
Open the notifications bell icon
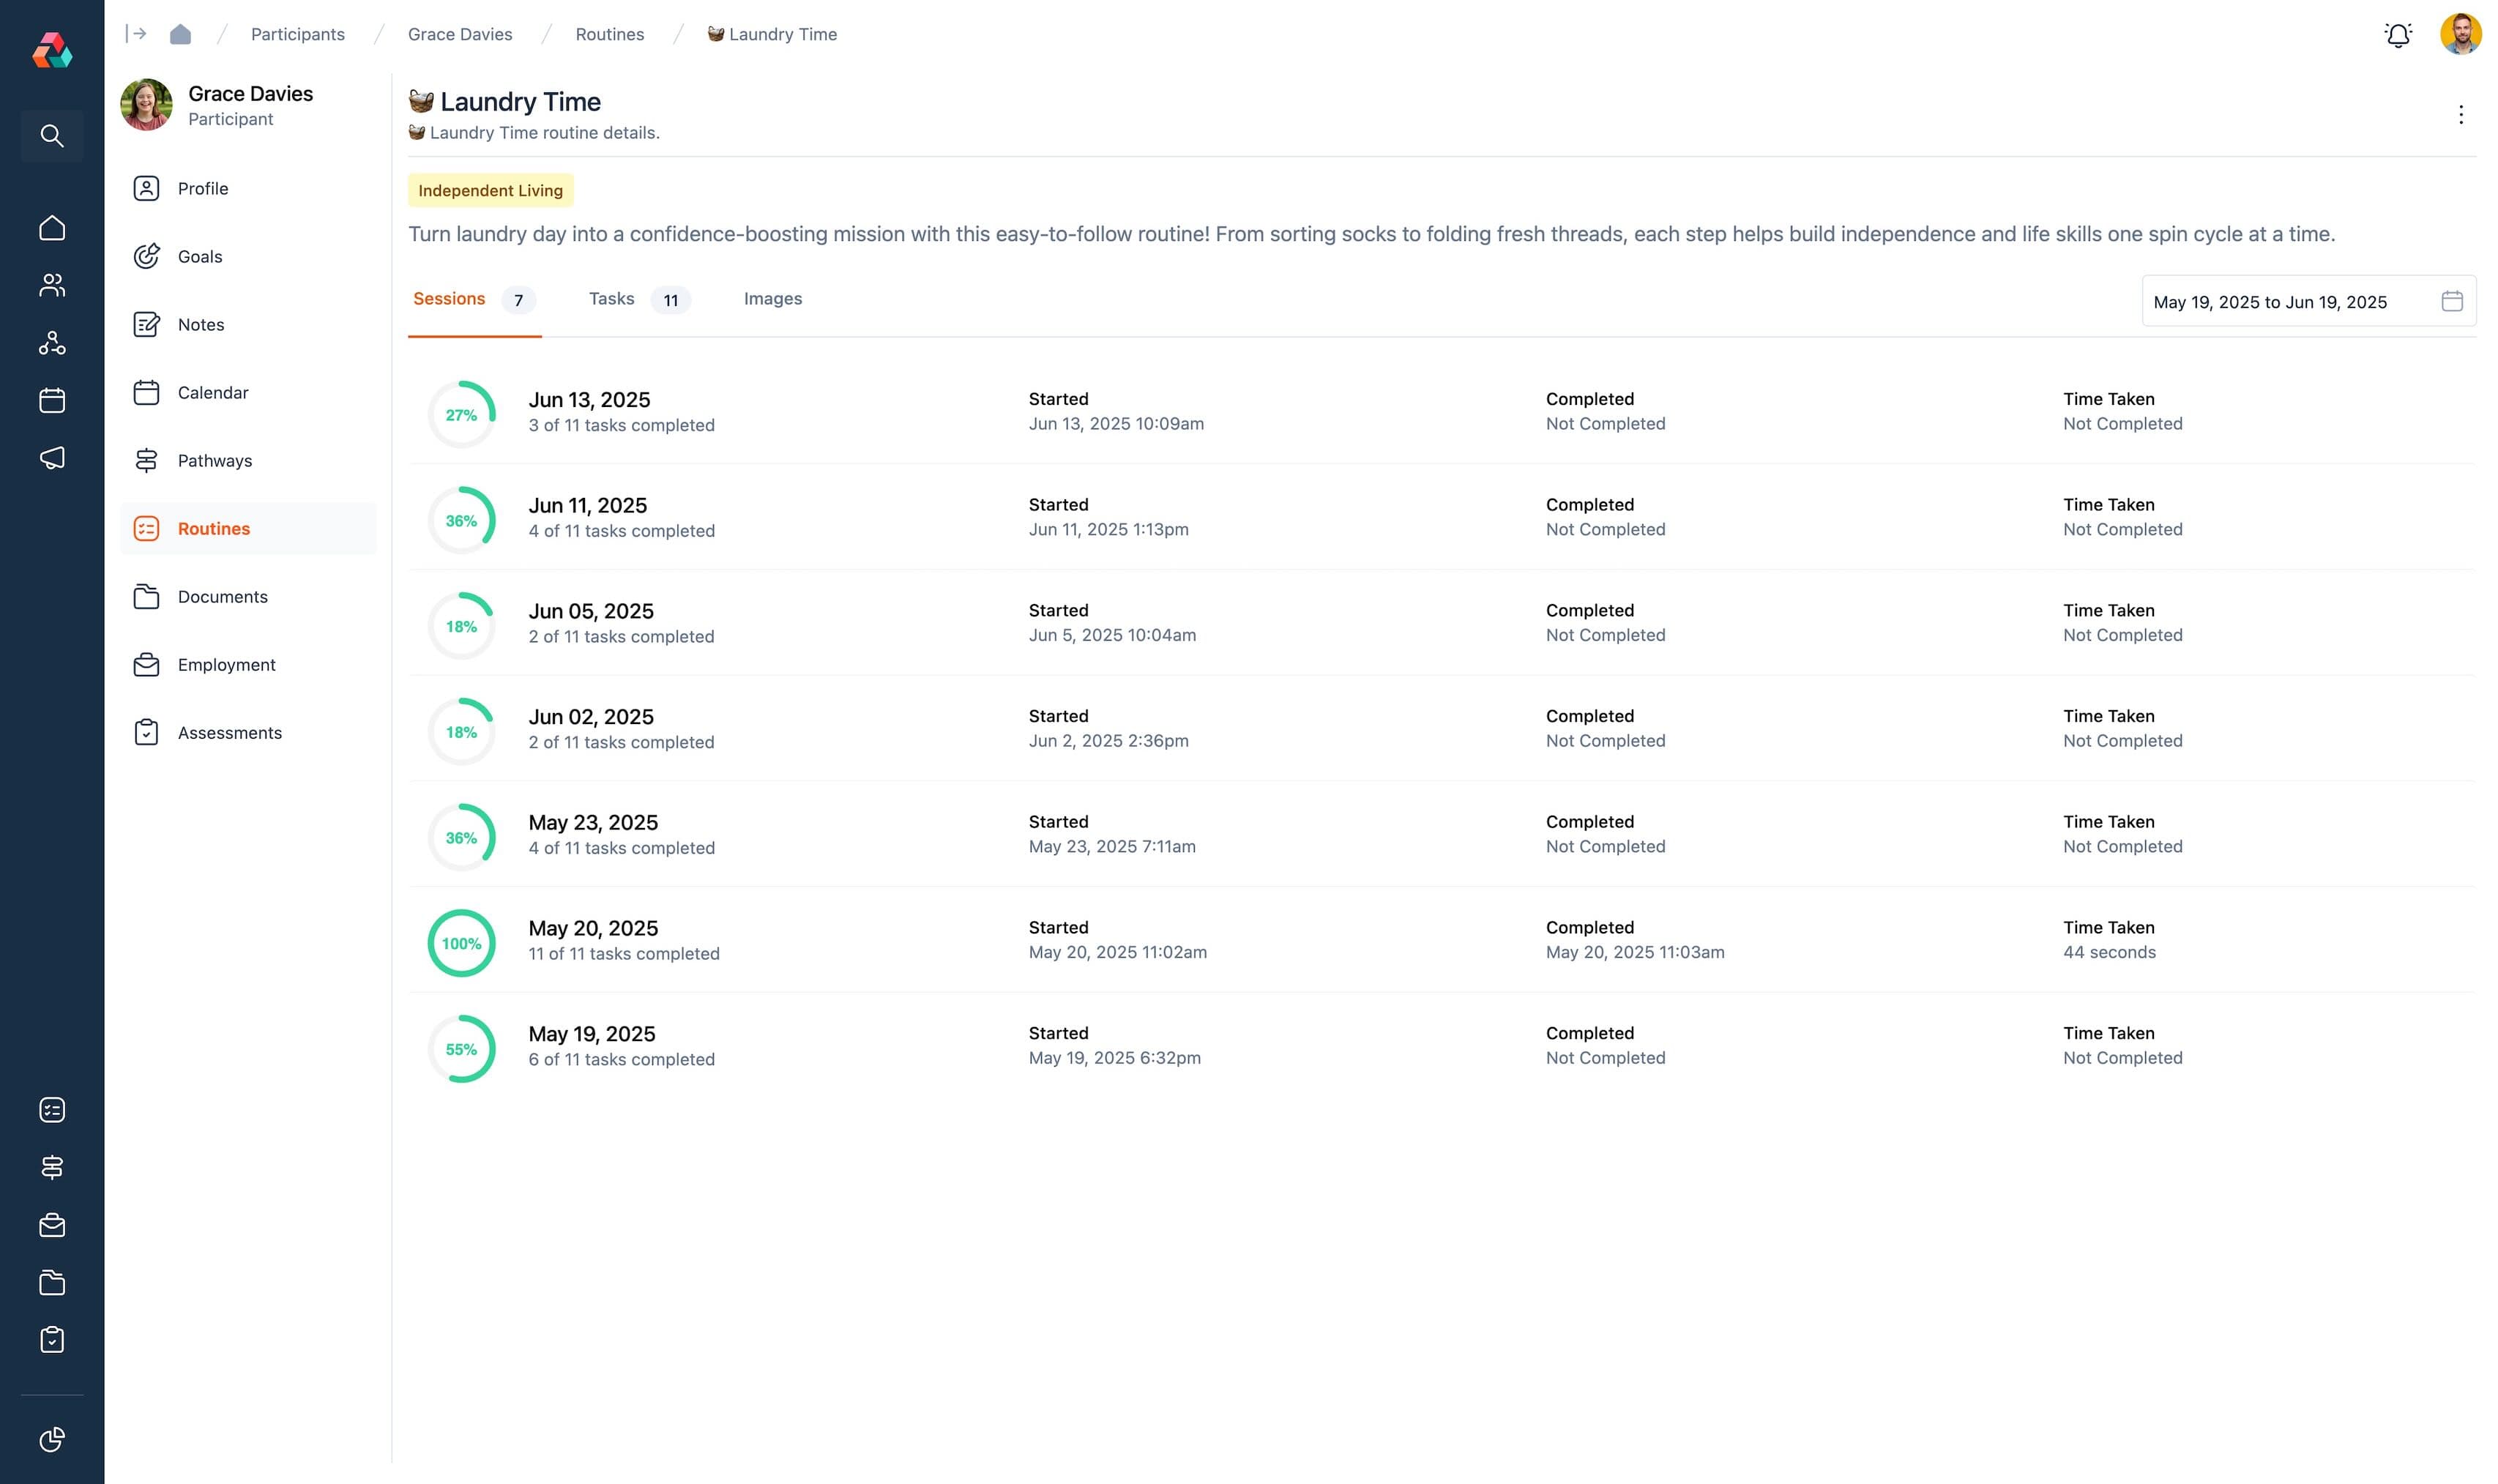point(2397,35)
